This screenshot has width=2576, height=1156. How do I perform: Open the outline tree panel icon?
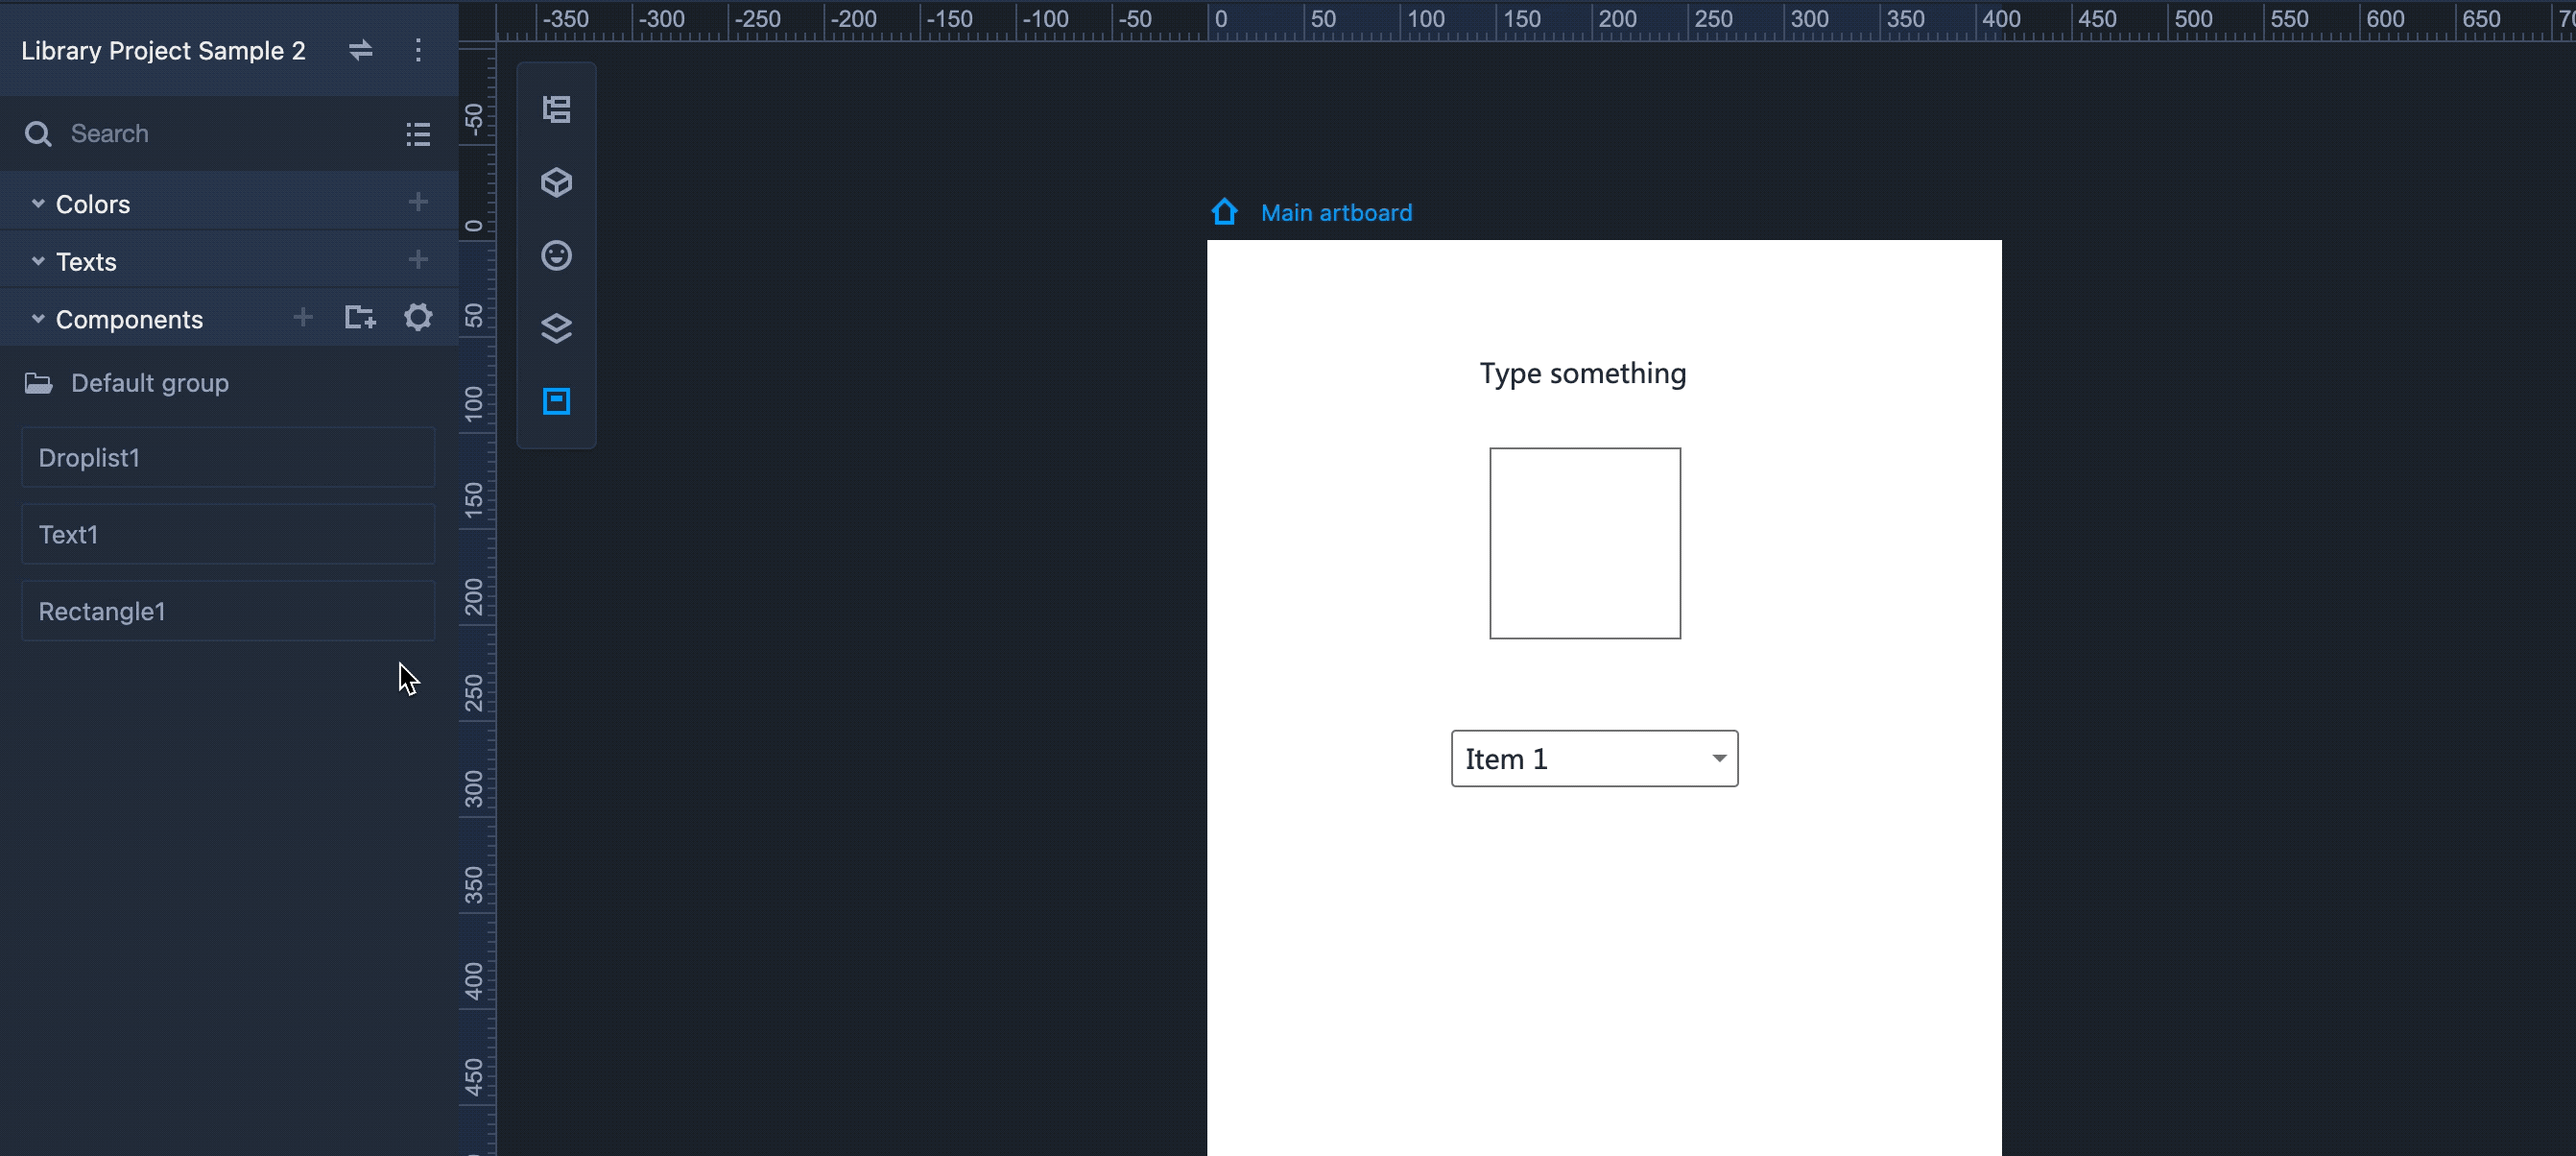[556, 109]
